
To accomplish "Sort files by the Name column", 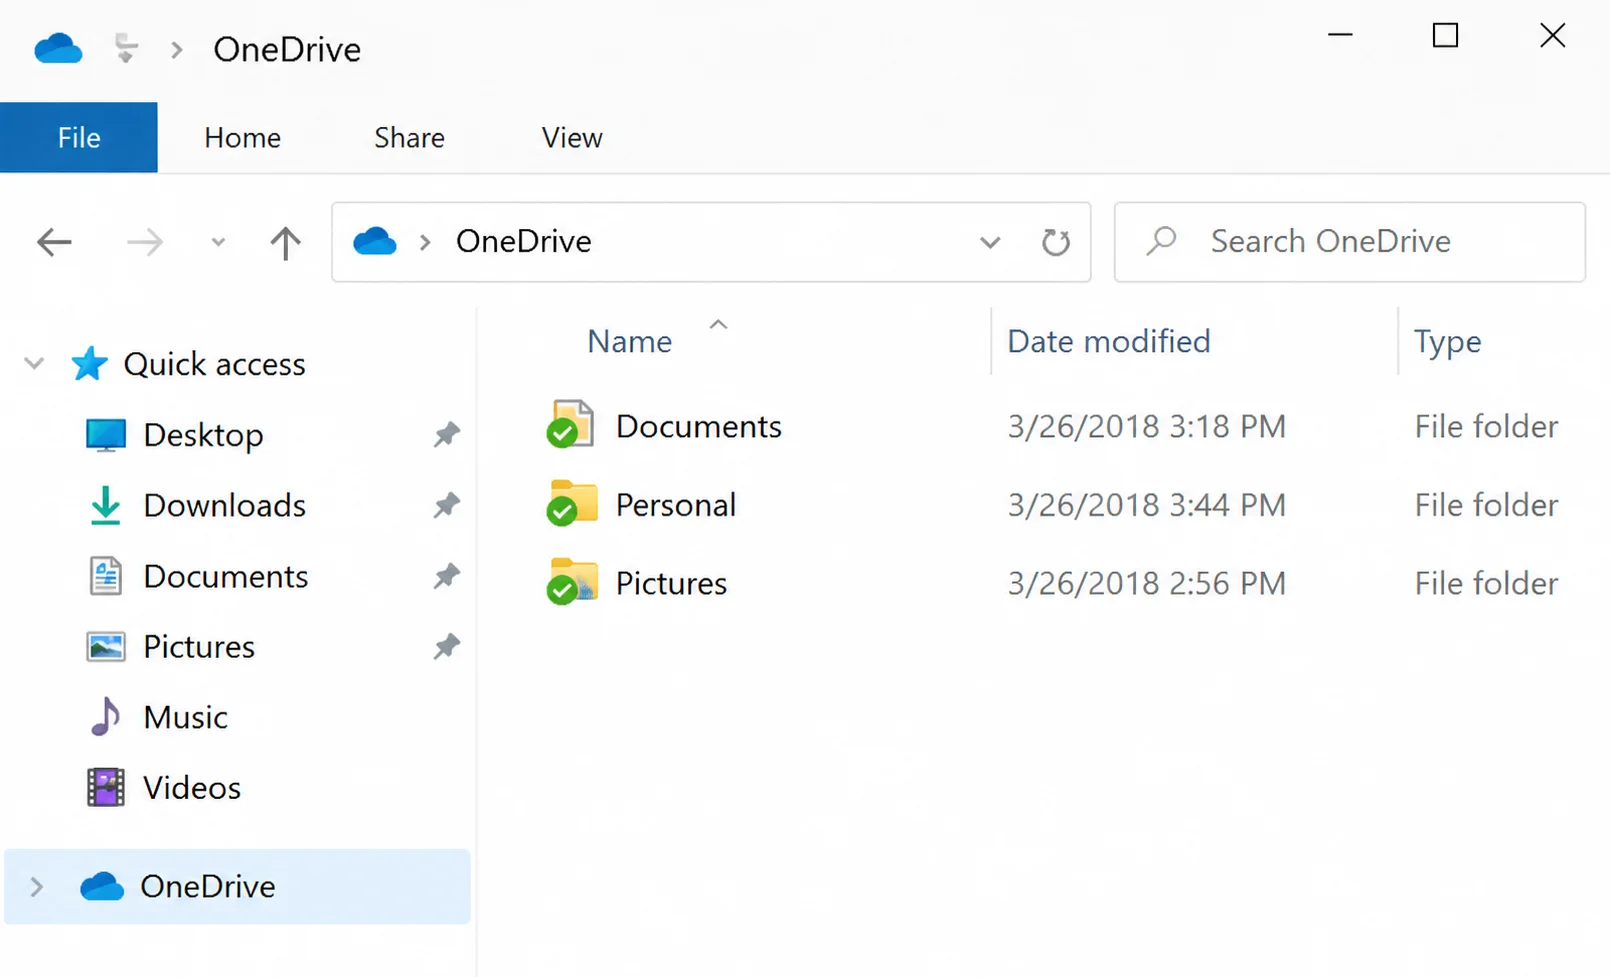I will pos(629,342).
